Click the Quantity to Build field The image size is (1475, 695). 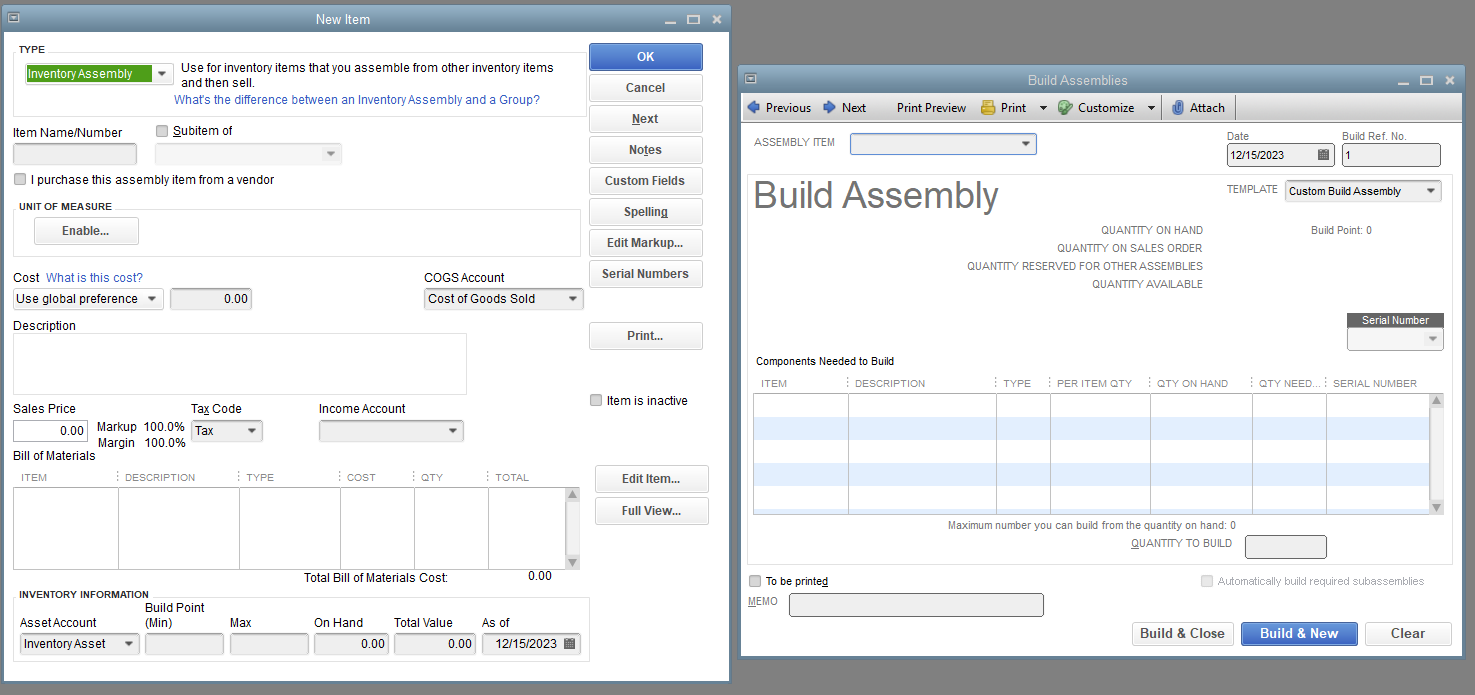pos(1286,547)
